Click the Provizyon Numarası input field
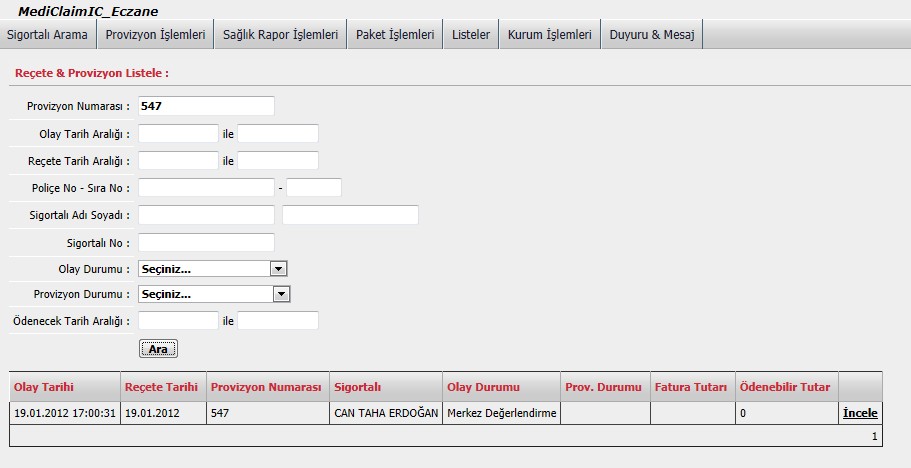This screenshot has width=911, height=468. click(x=206, y=106)
